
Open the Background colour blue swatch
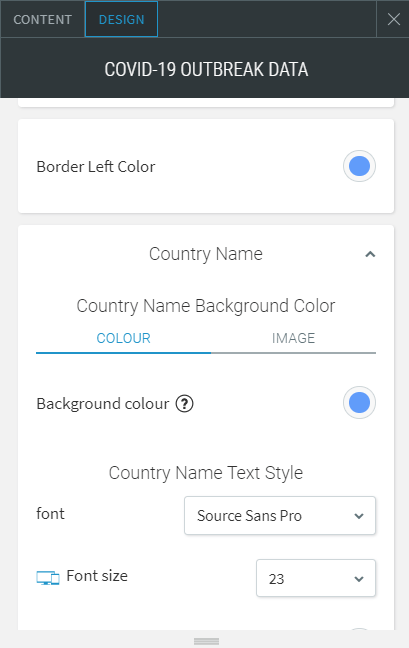359,403
